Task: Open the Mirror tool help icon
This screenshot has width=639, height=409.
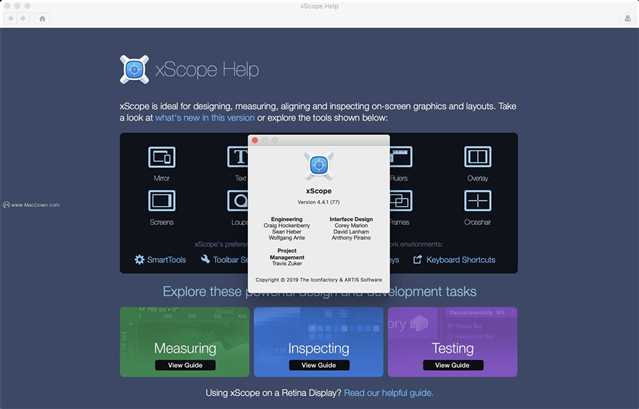Action: [162, 157]
